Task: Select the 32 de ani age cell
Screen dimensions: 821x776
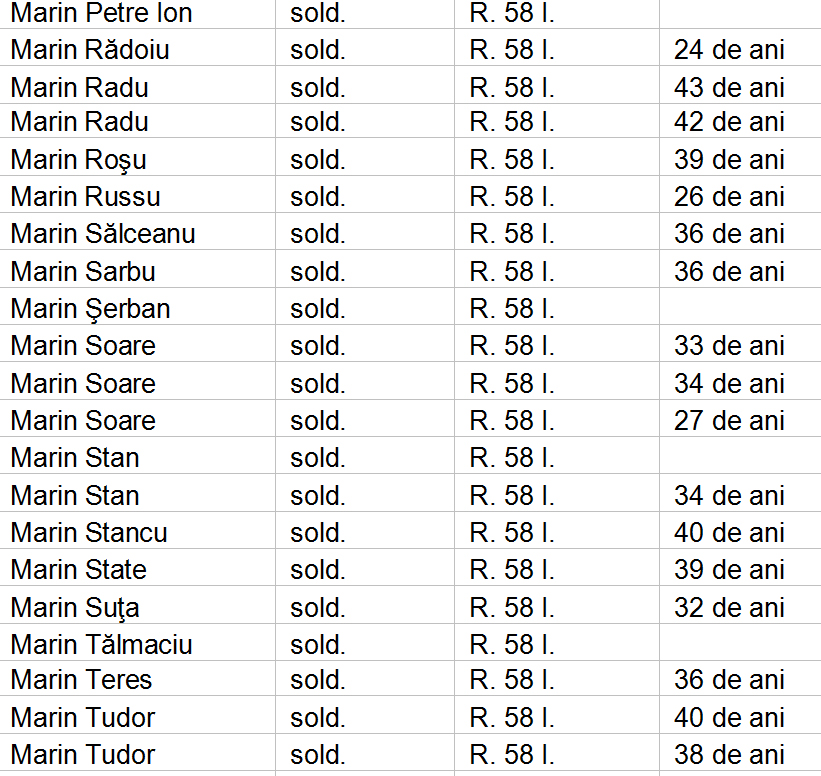Action: click(729, 608)
